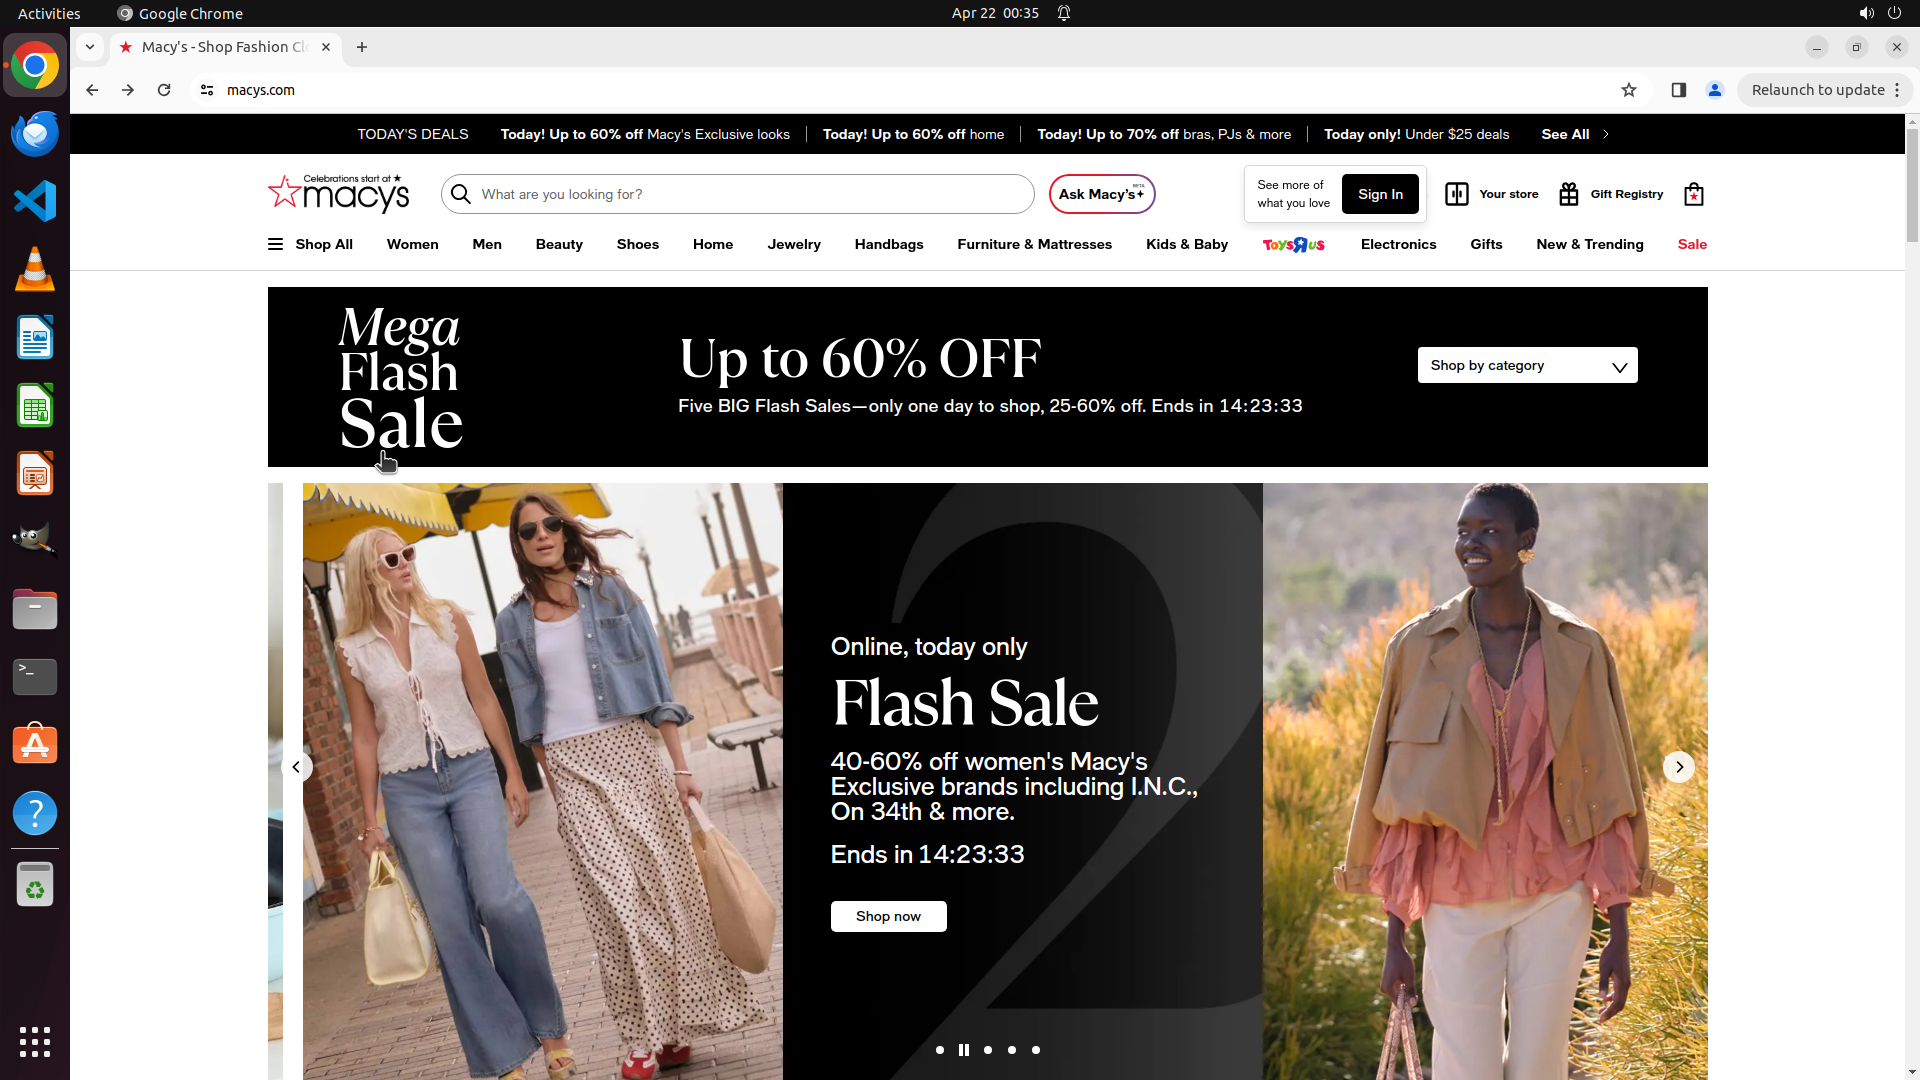Click the shopping bag icon
The width and height of the screenshot is (1920, 1080).
click(1693, 194)
